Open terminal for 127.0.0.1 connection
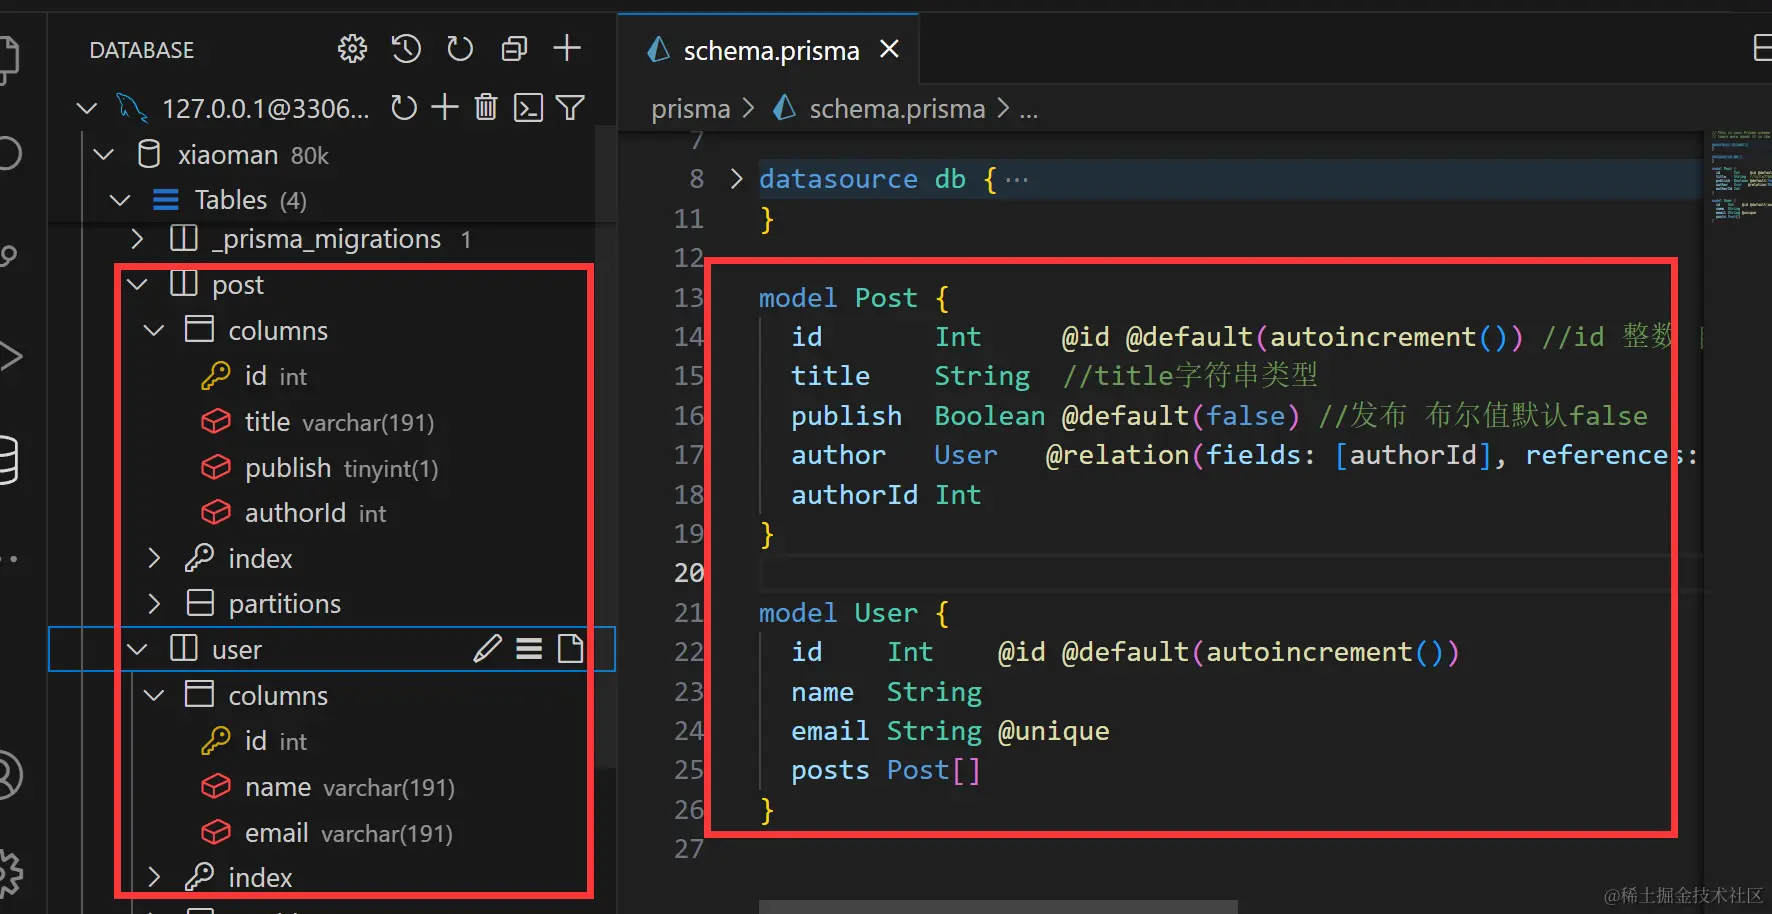 [528, 108]
